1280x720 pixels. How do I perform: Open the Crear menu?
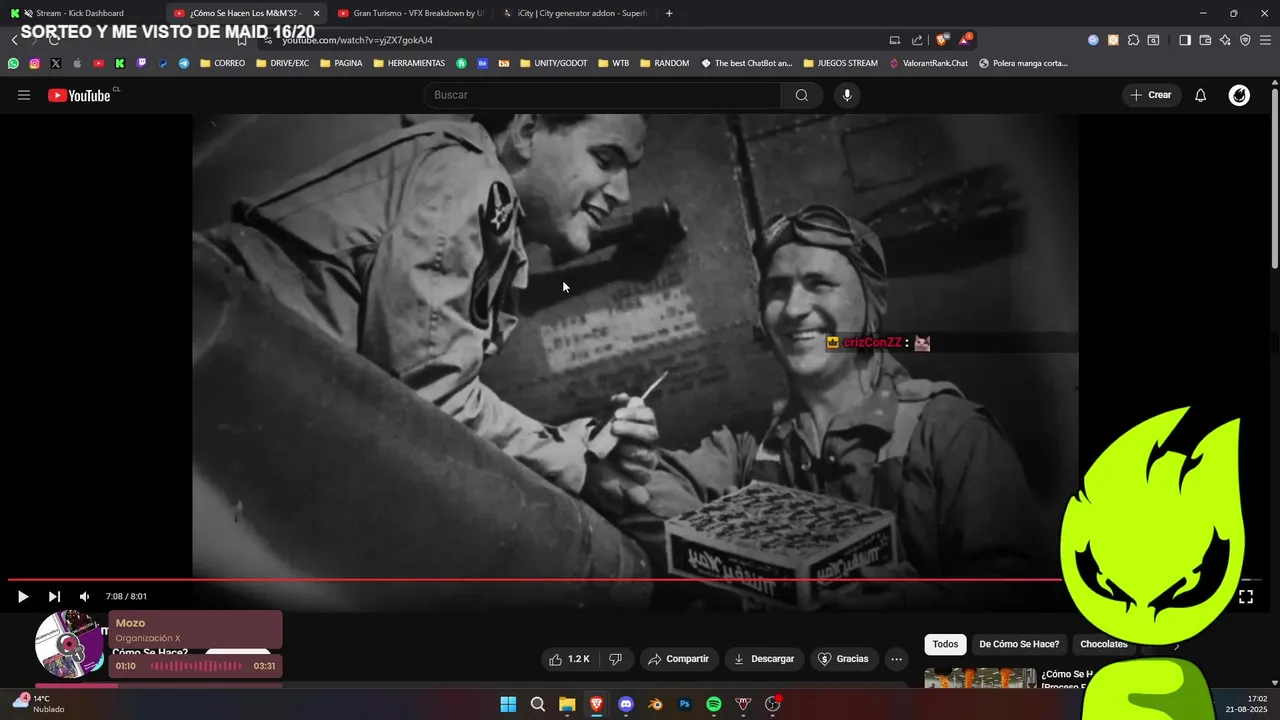1151,95
